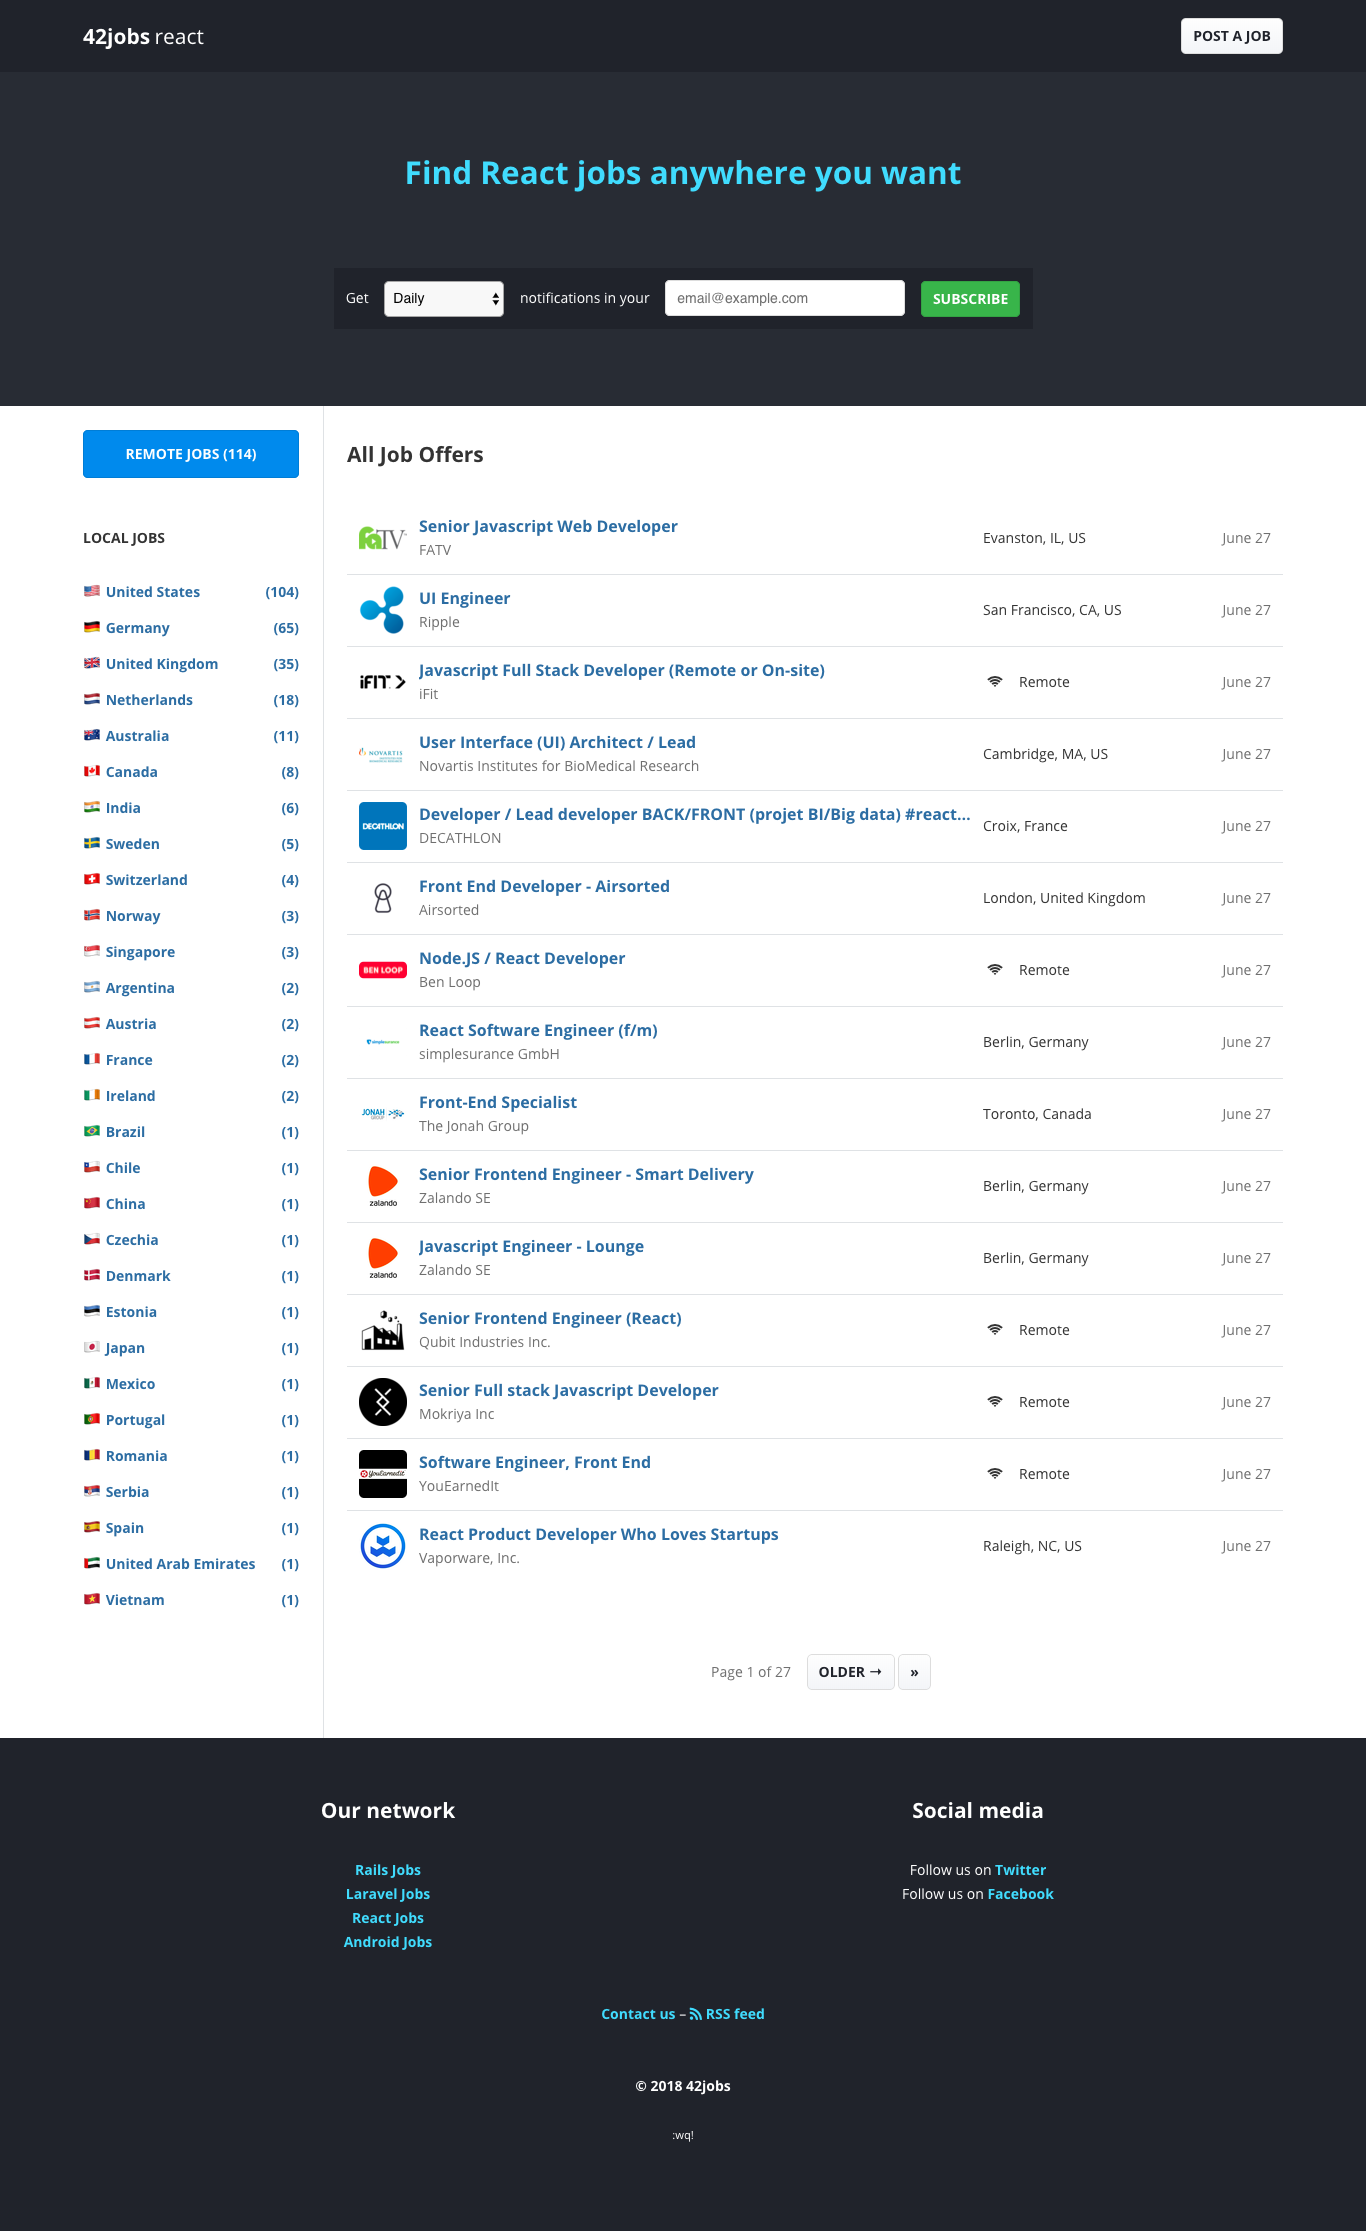This screenshot has height=2231, width=1366.
Task: Open Javascript Full Stack Developer iFit job
Action: pyautogui.click(x=622, y=670)
